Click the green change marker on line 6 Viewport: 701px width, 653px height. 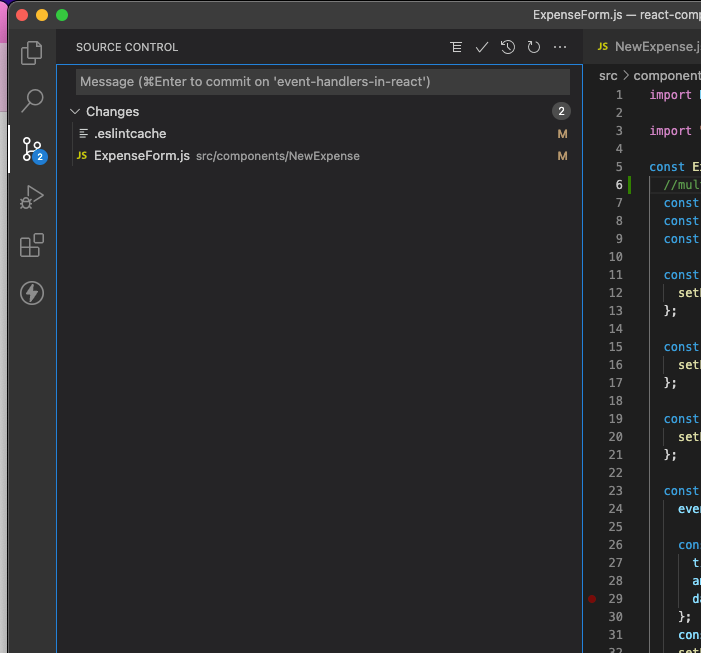629,185
